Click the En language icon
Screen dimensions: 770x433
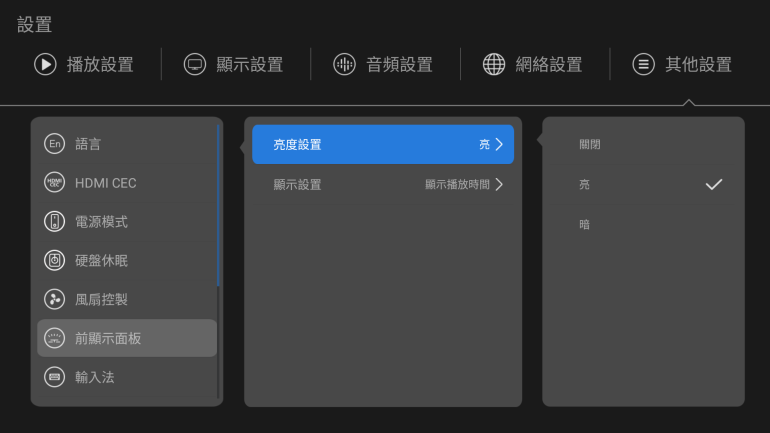pos(55,144)
